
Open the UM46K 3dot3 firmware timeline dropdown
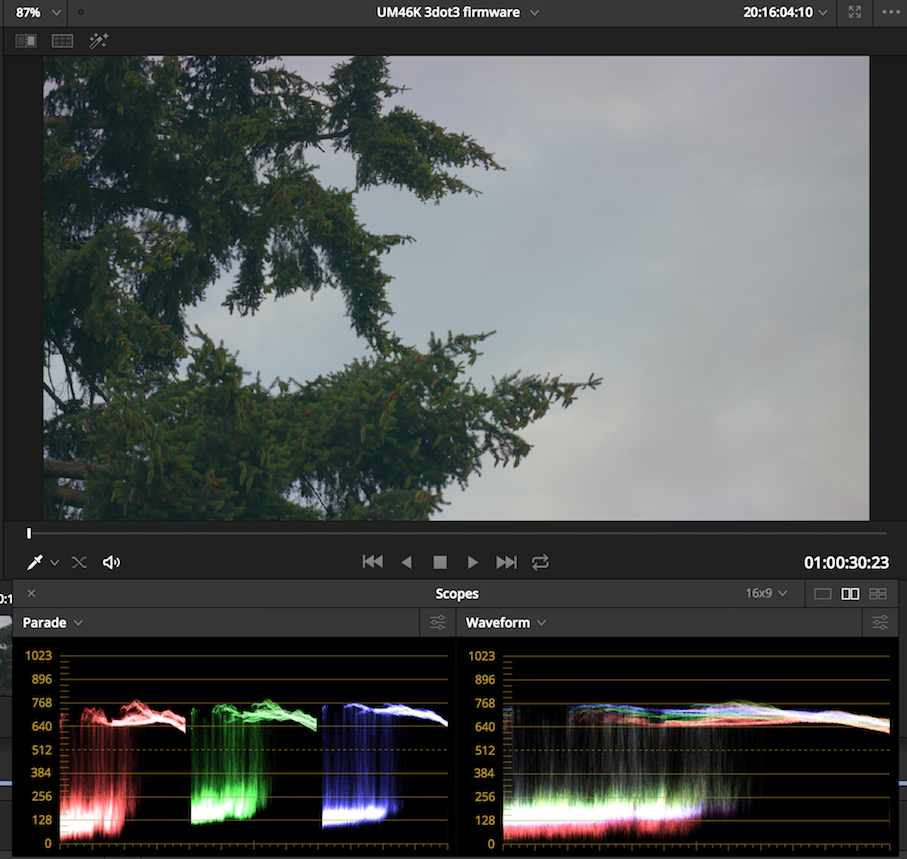coord(458,12)
